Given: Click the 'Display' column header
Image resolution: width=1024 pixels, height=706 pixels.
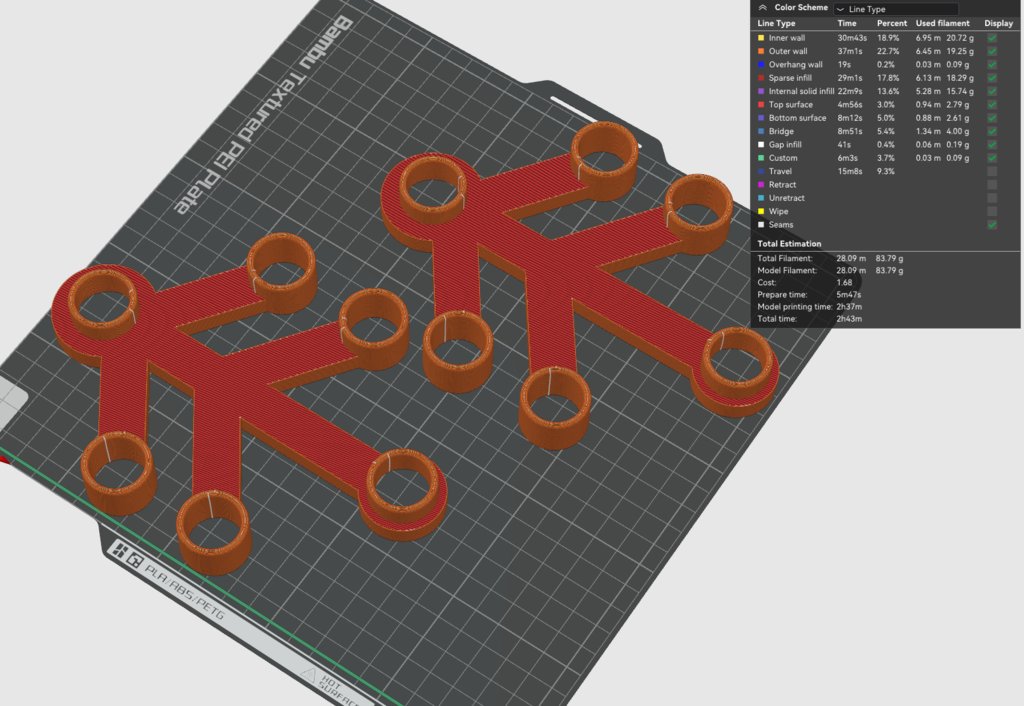Looking at the screenshot, I should point(999,23).
